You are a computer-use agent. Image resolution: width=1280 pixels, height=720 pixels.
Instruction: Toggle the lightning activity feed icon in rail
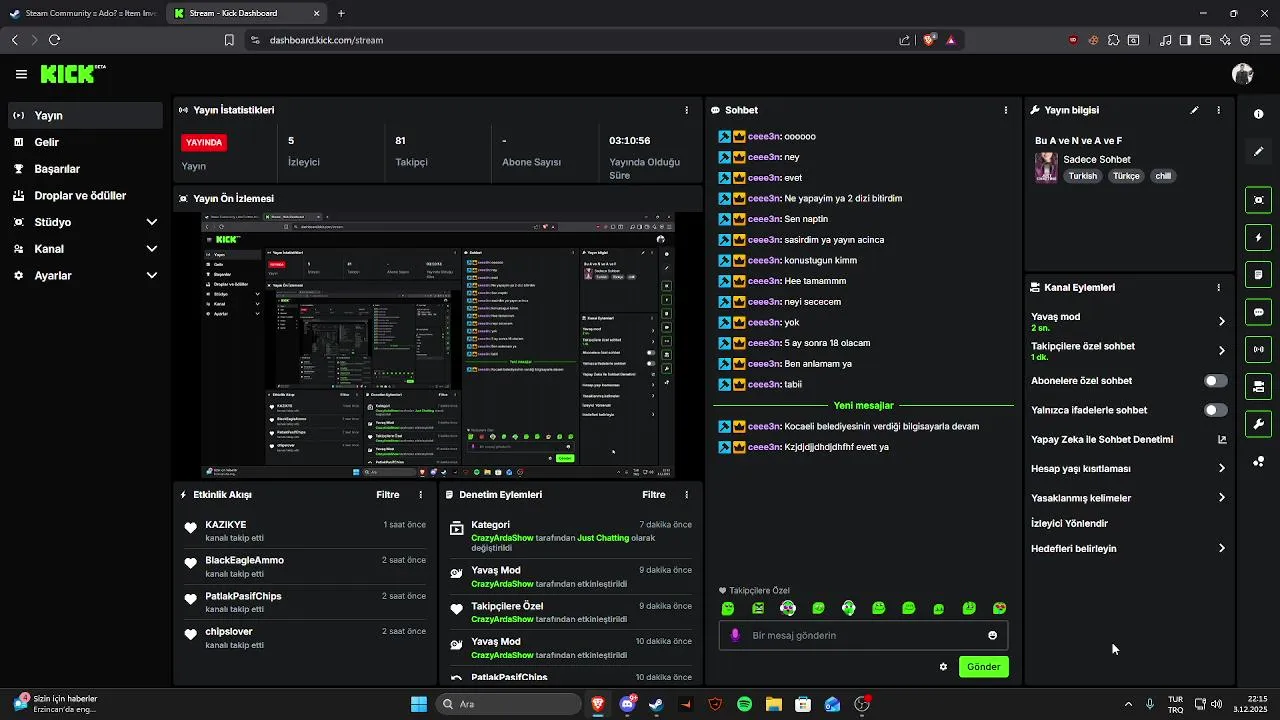point(1259,238)
